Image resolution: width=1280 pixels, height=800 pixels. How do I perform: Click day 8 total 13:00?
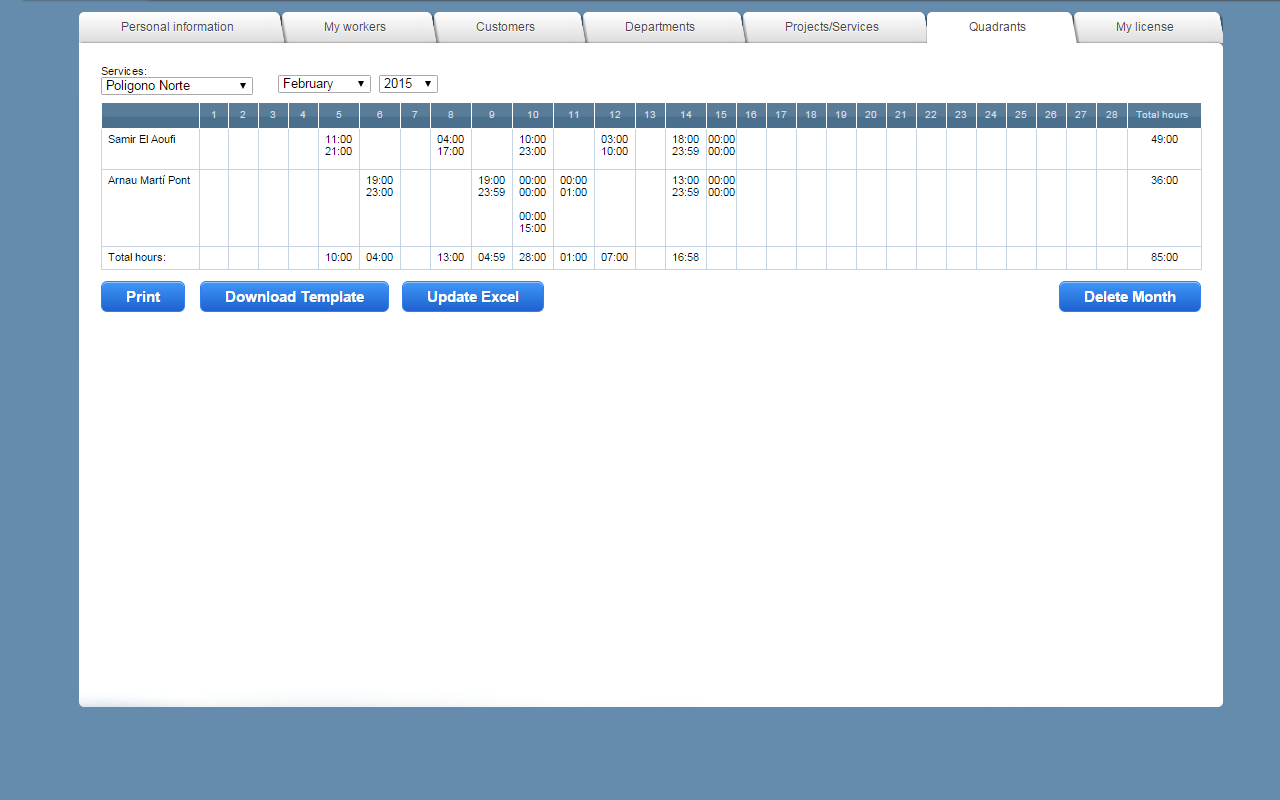(x=451, y=257)
